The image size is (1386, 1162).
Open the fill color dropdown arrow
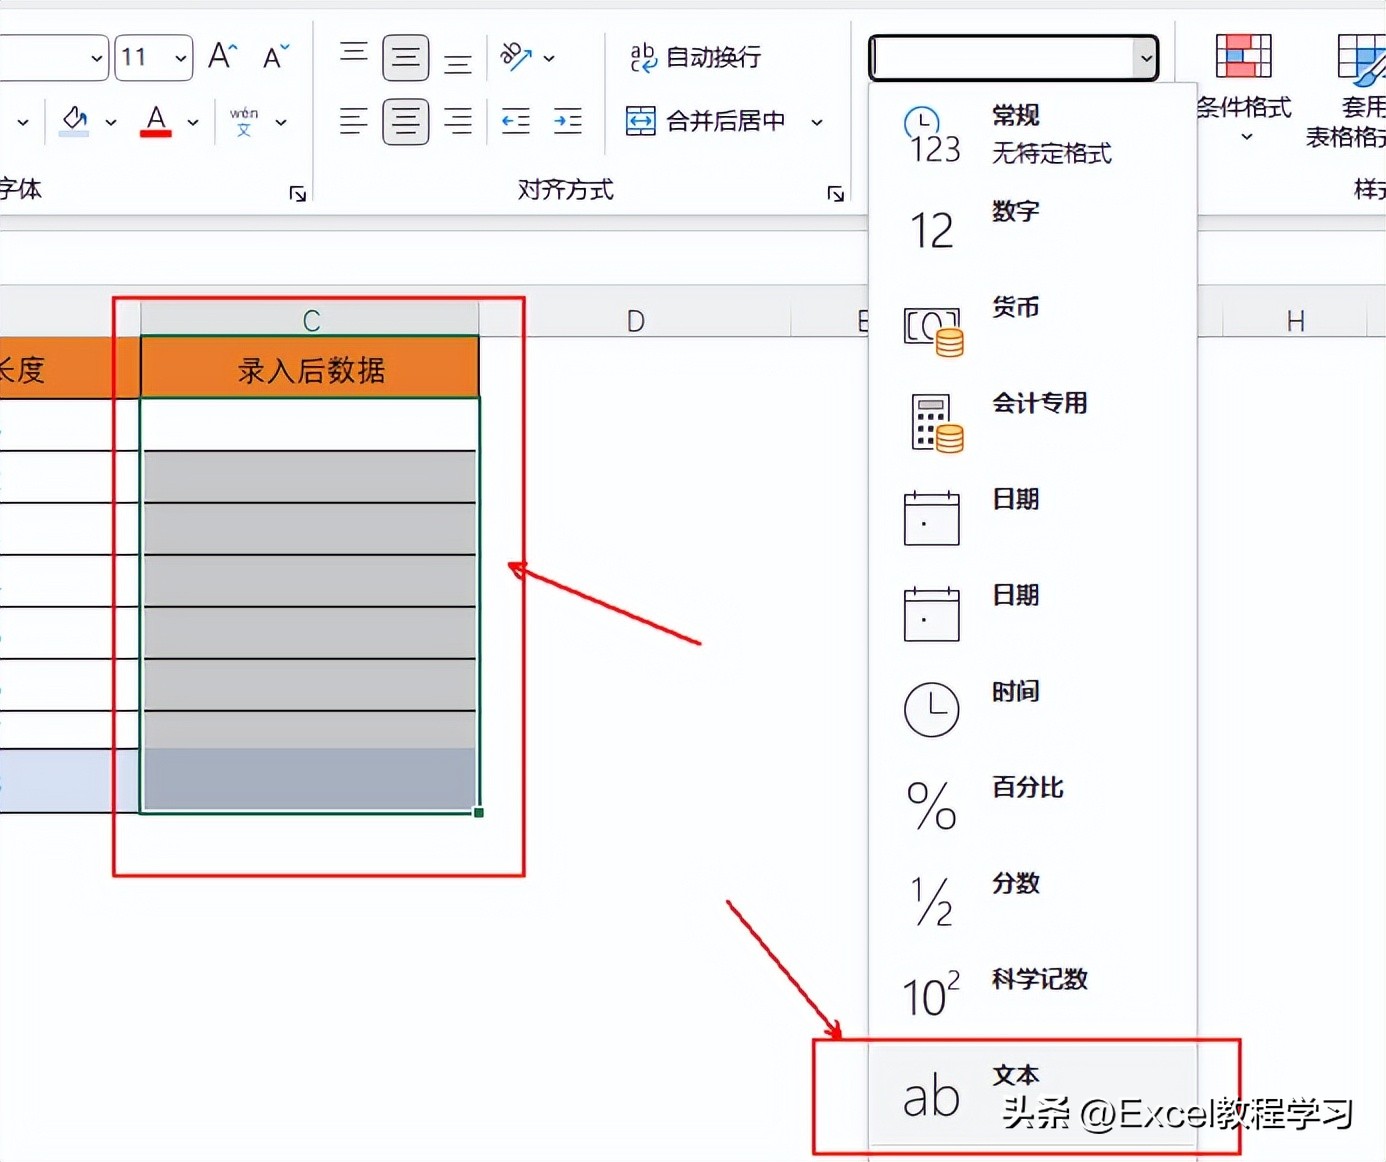tap(110, 121)
